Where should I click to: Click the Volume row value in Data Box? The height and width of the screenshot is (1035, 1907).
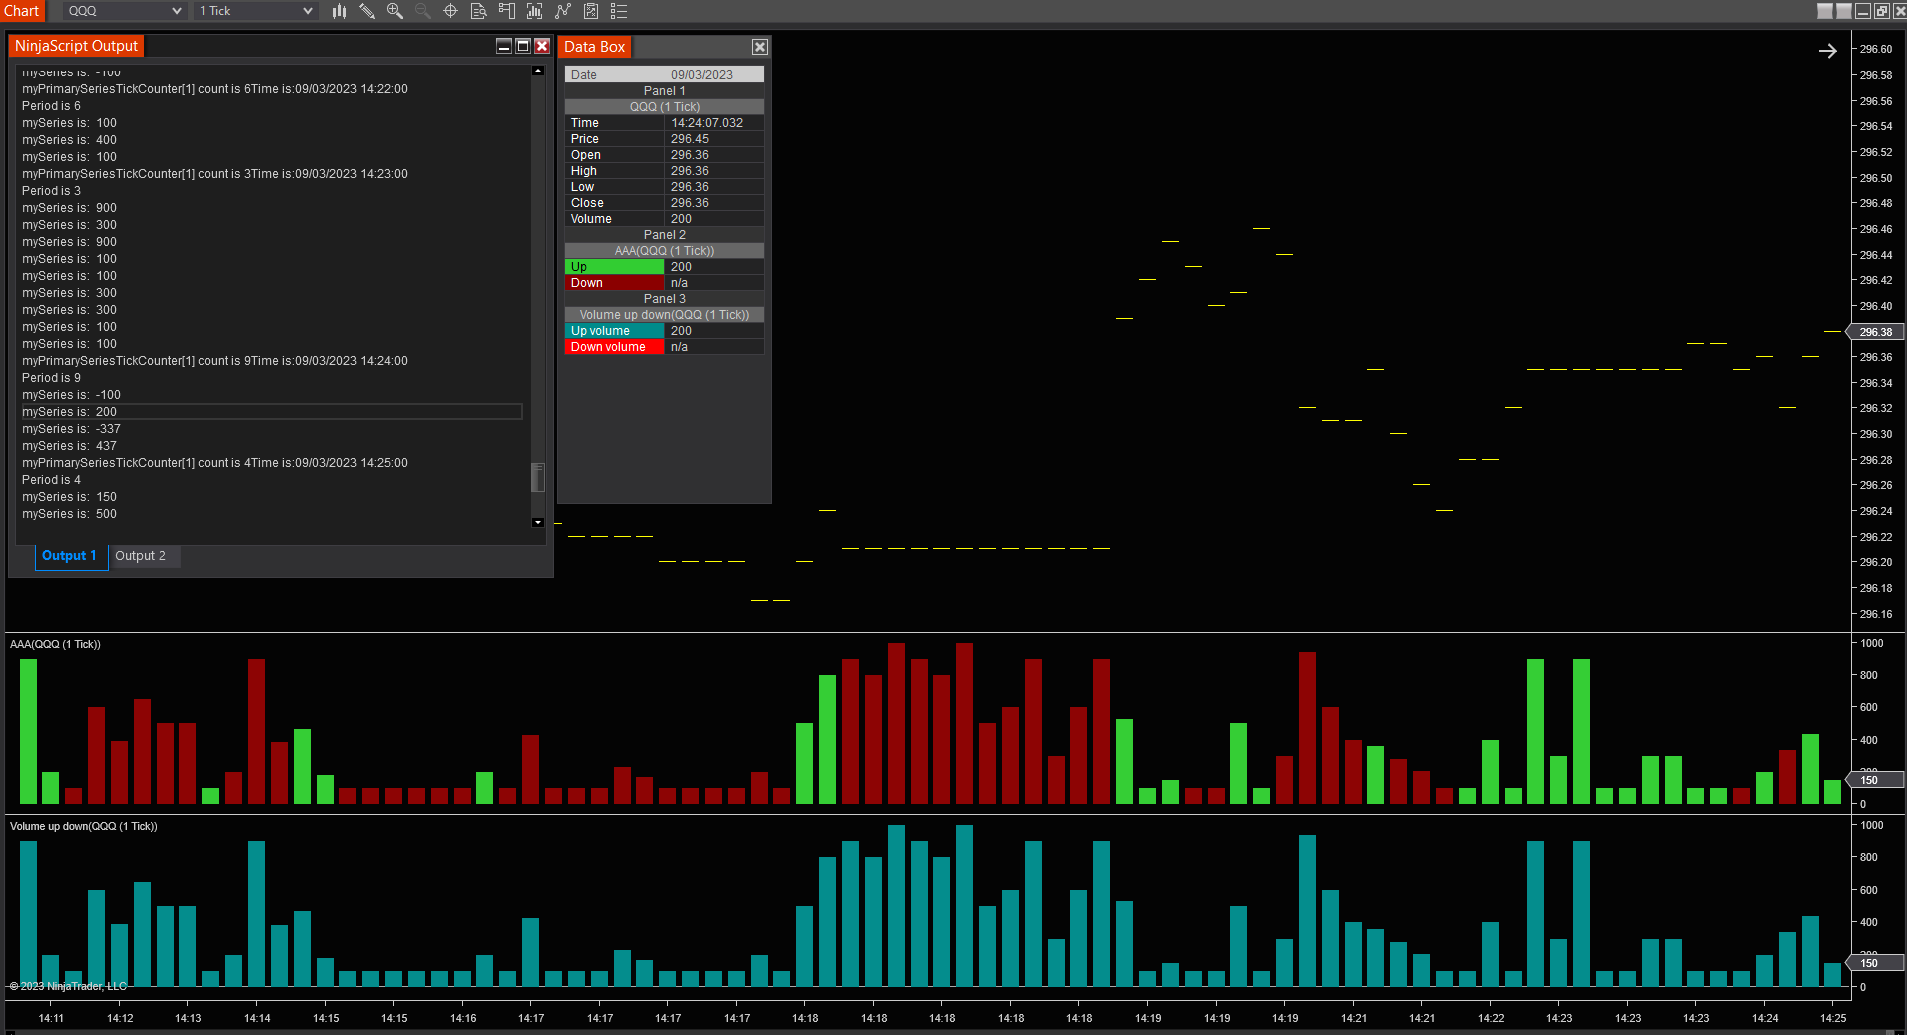[x=681, y=219]
